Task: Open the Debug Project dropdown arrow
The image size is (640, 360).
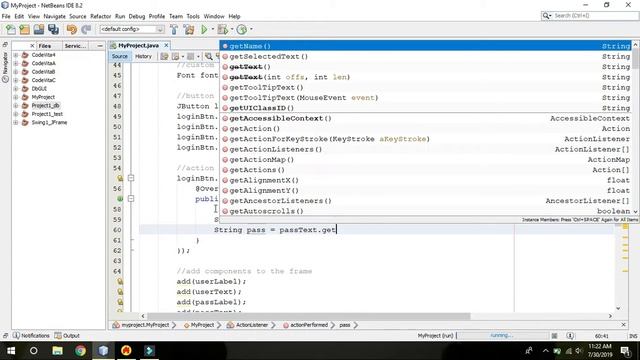Action: tap(231, 29)
